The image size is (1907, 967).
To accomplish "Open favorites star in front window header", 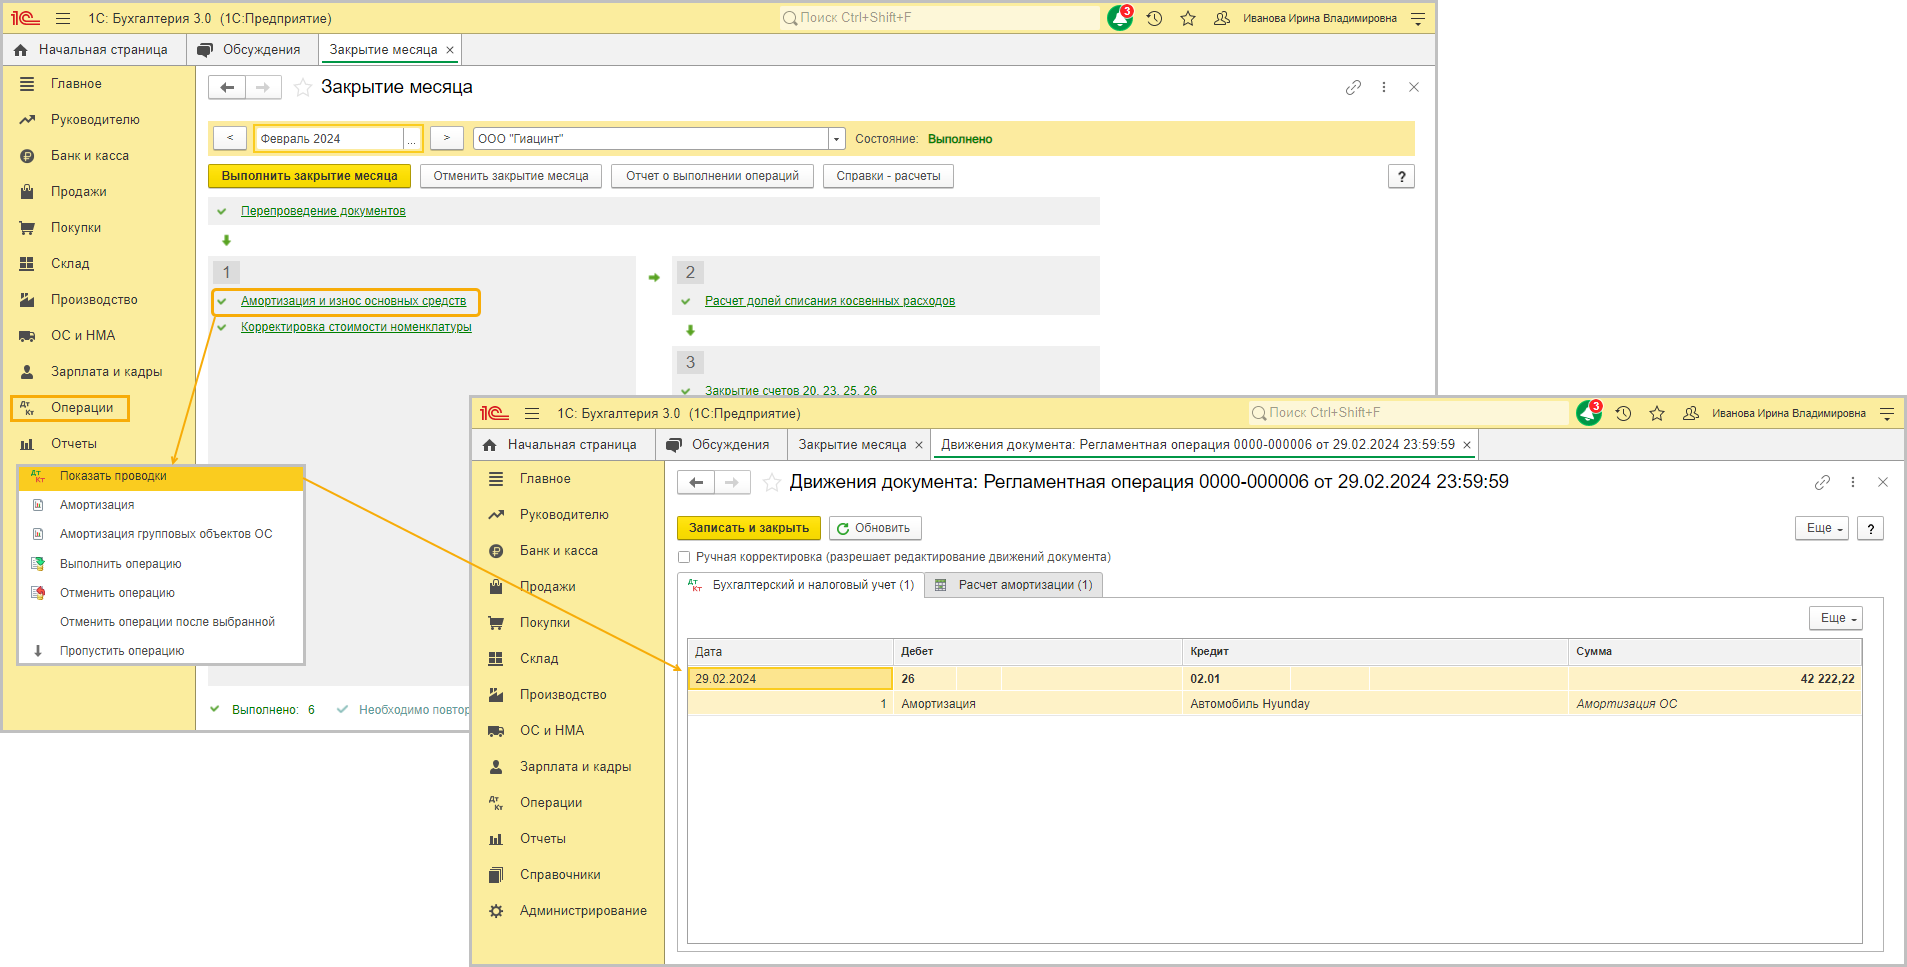I will (1657, 413).
